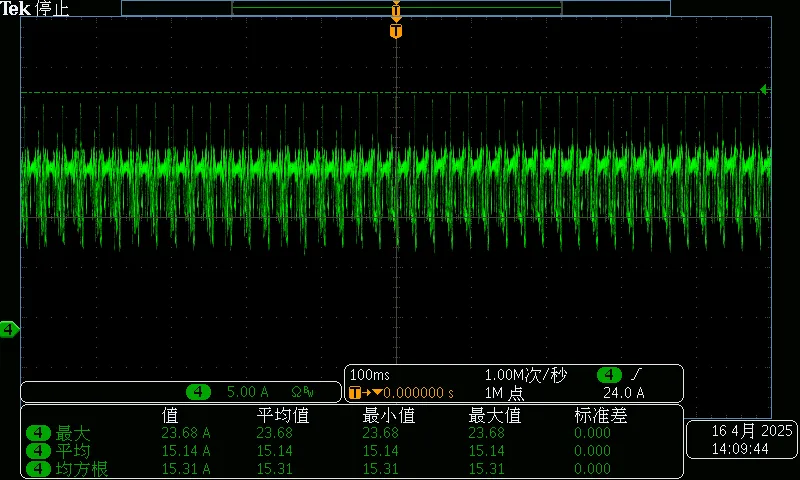Click the 最小值 column header
This screenshot has height=480, width=800.
tap(388, 415)
